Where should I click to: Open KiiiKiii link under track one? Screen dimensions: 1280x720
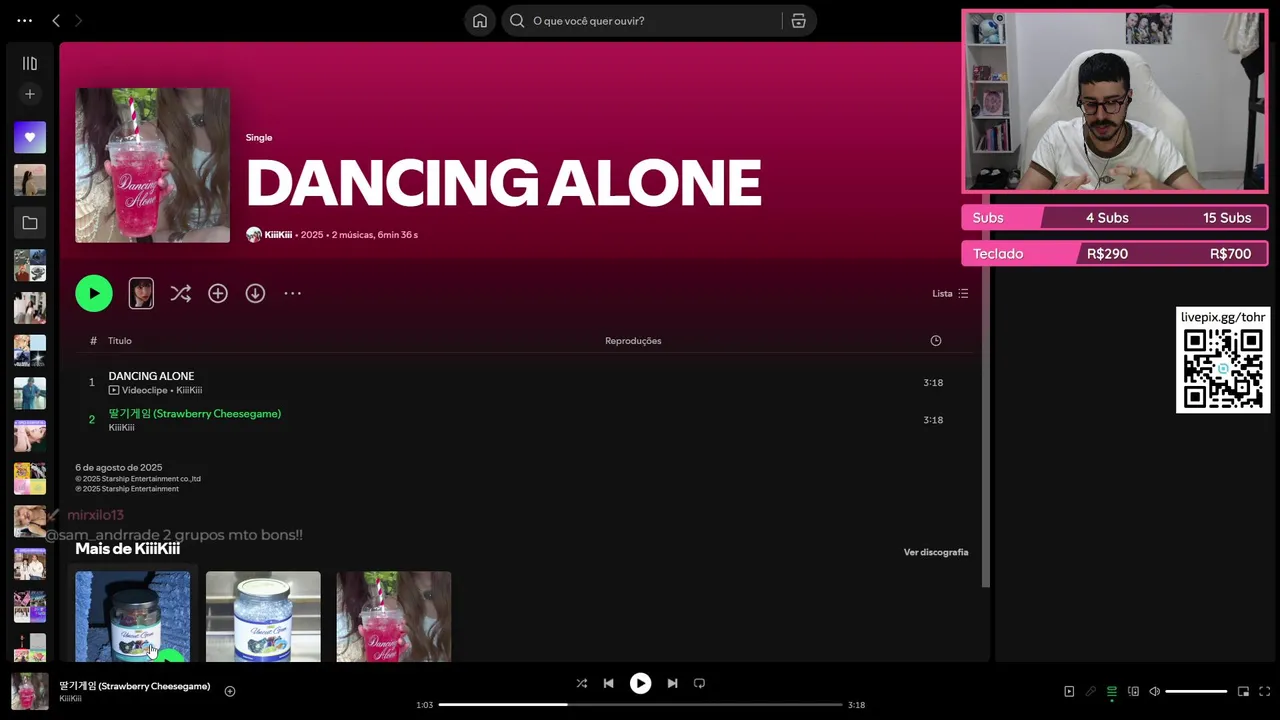[x=189, y=390]
